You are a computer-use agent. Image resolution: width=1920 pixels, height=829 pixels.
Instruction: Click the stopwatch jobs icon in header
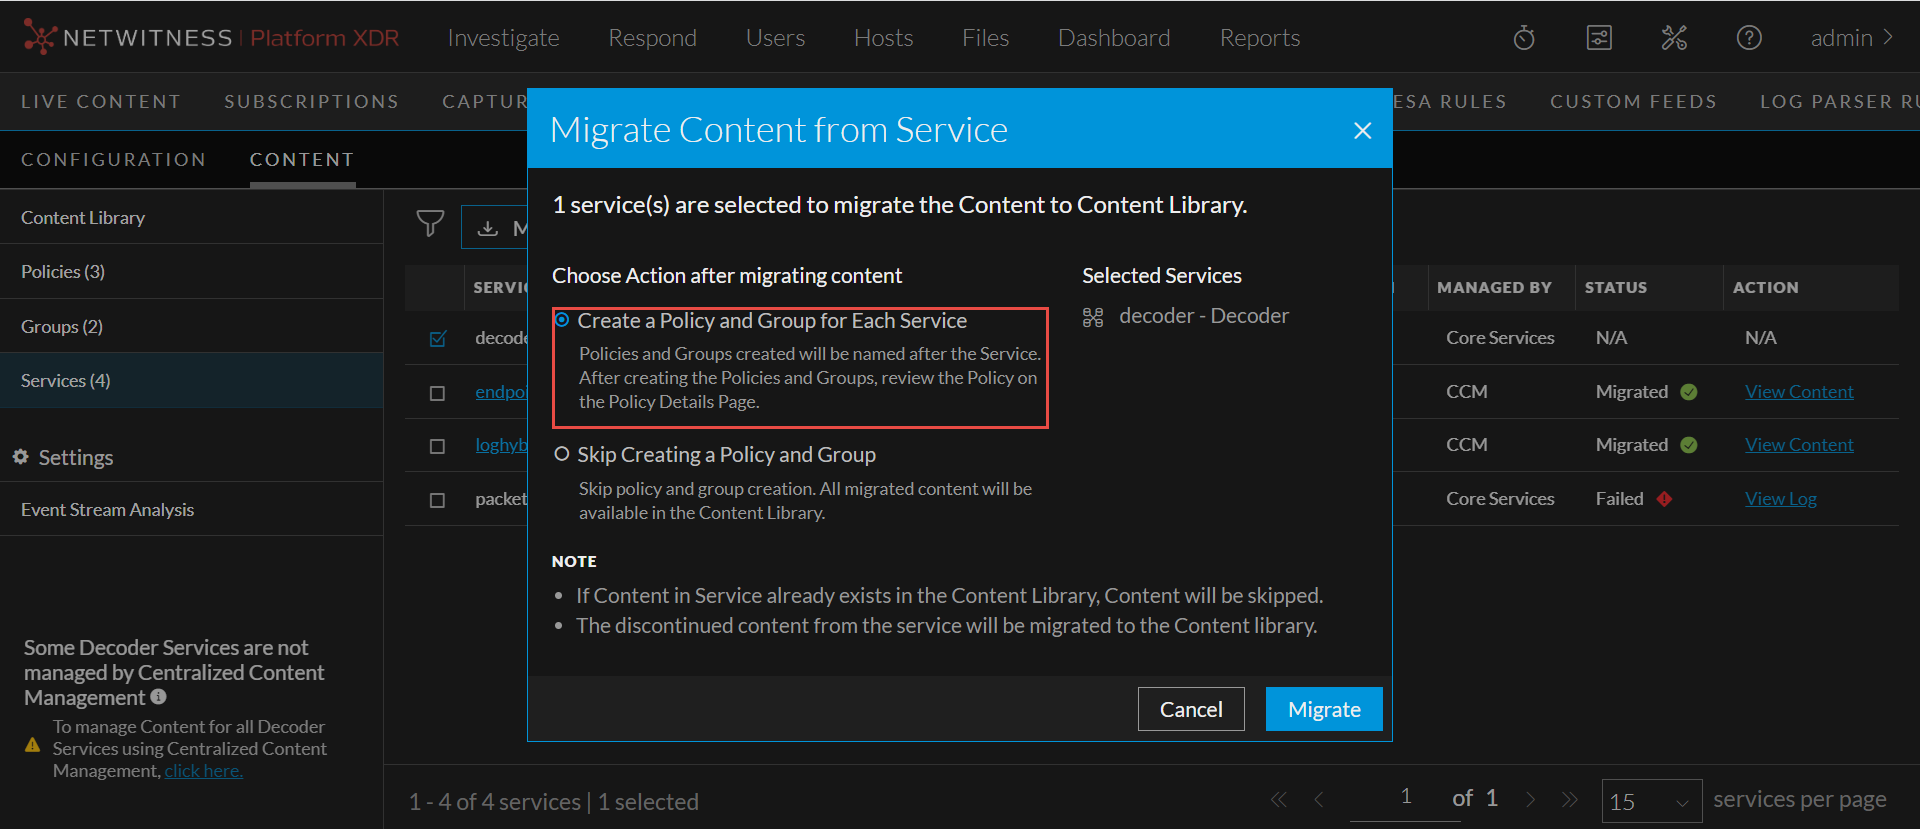pyautogui.click(x=1524, y=38)
